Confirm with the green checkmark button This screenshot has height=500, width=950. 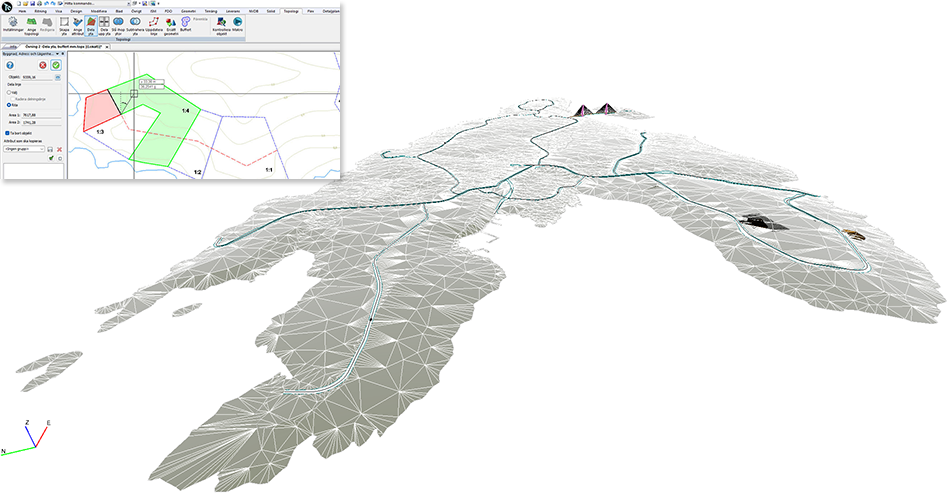pyautogui.click(x=57, y=65)
